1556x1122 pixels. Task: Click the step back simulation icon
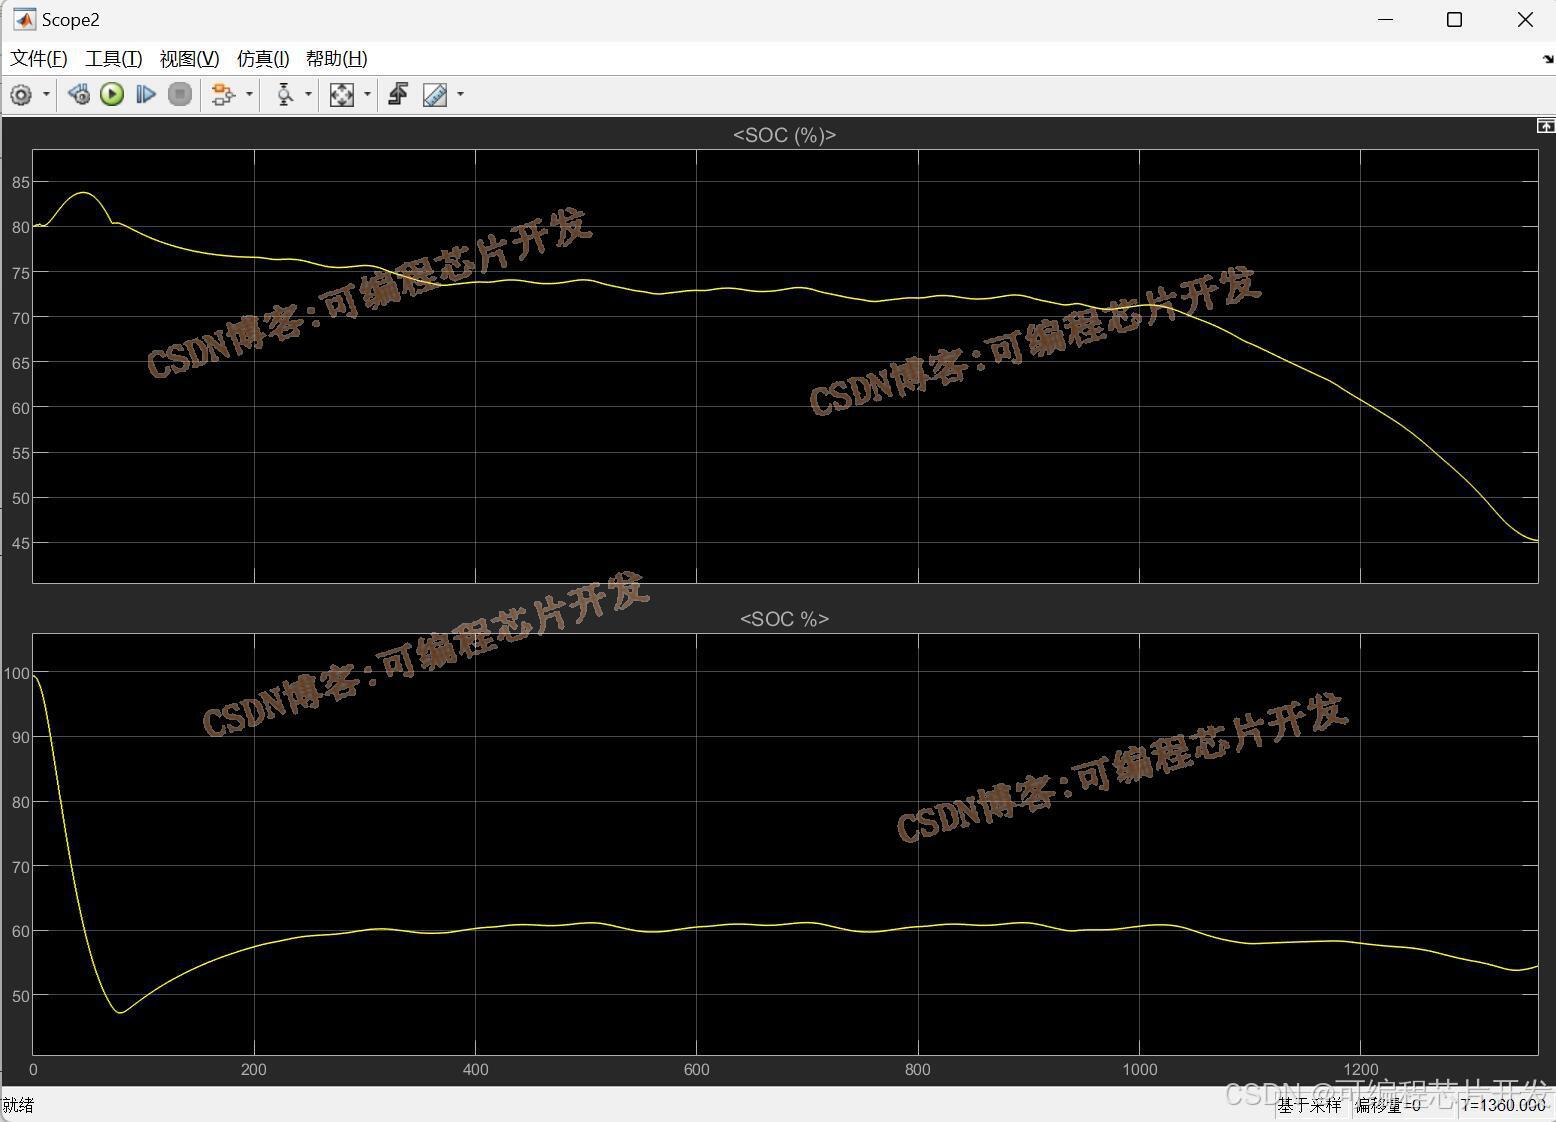79,95
